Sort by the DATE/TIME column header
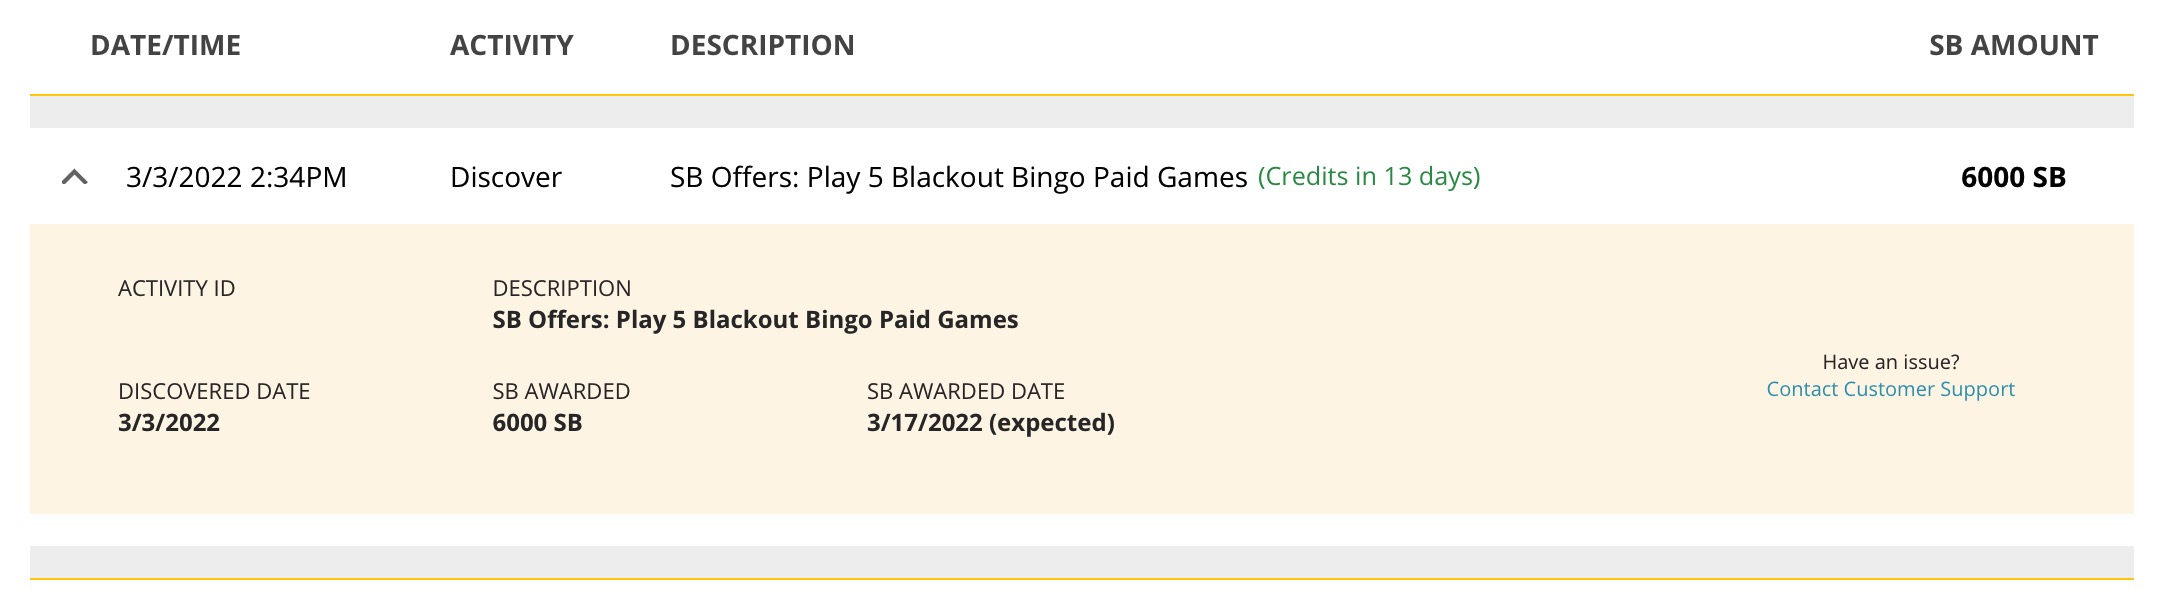Screen dimensions: 2166x600 (x=165, y=44)
